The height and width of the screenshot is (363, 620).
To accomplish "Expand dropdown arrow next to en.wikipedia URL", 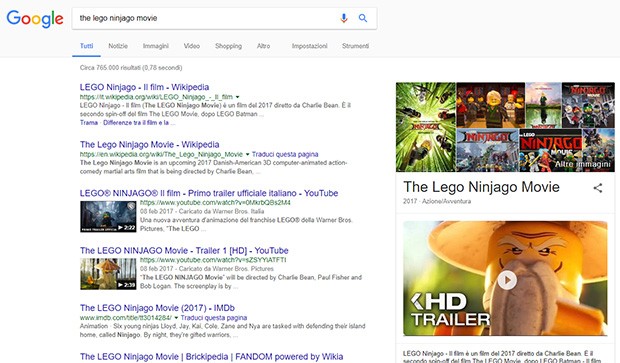I will coord(248,154).
